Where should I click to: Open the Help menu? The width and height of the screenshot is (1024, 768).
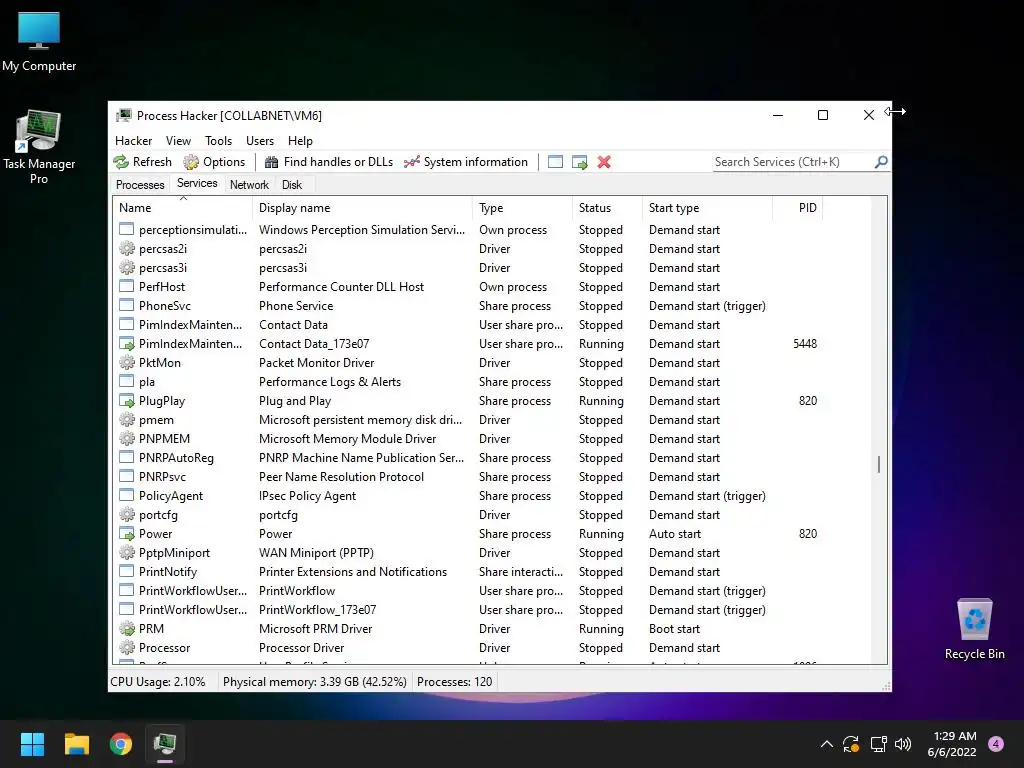300,141
